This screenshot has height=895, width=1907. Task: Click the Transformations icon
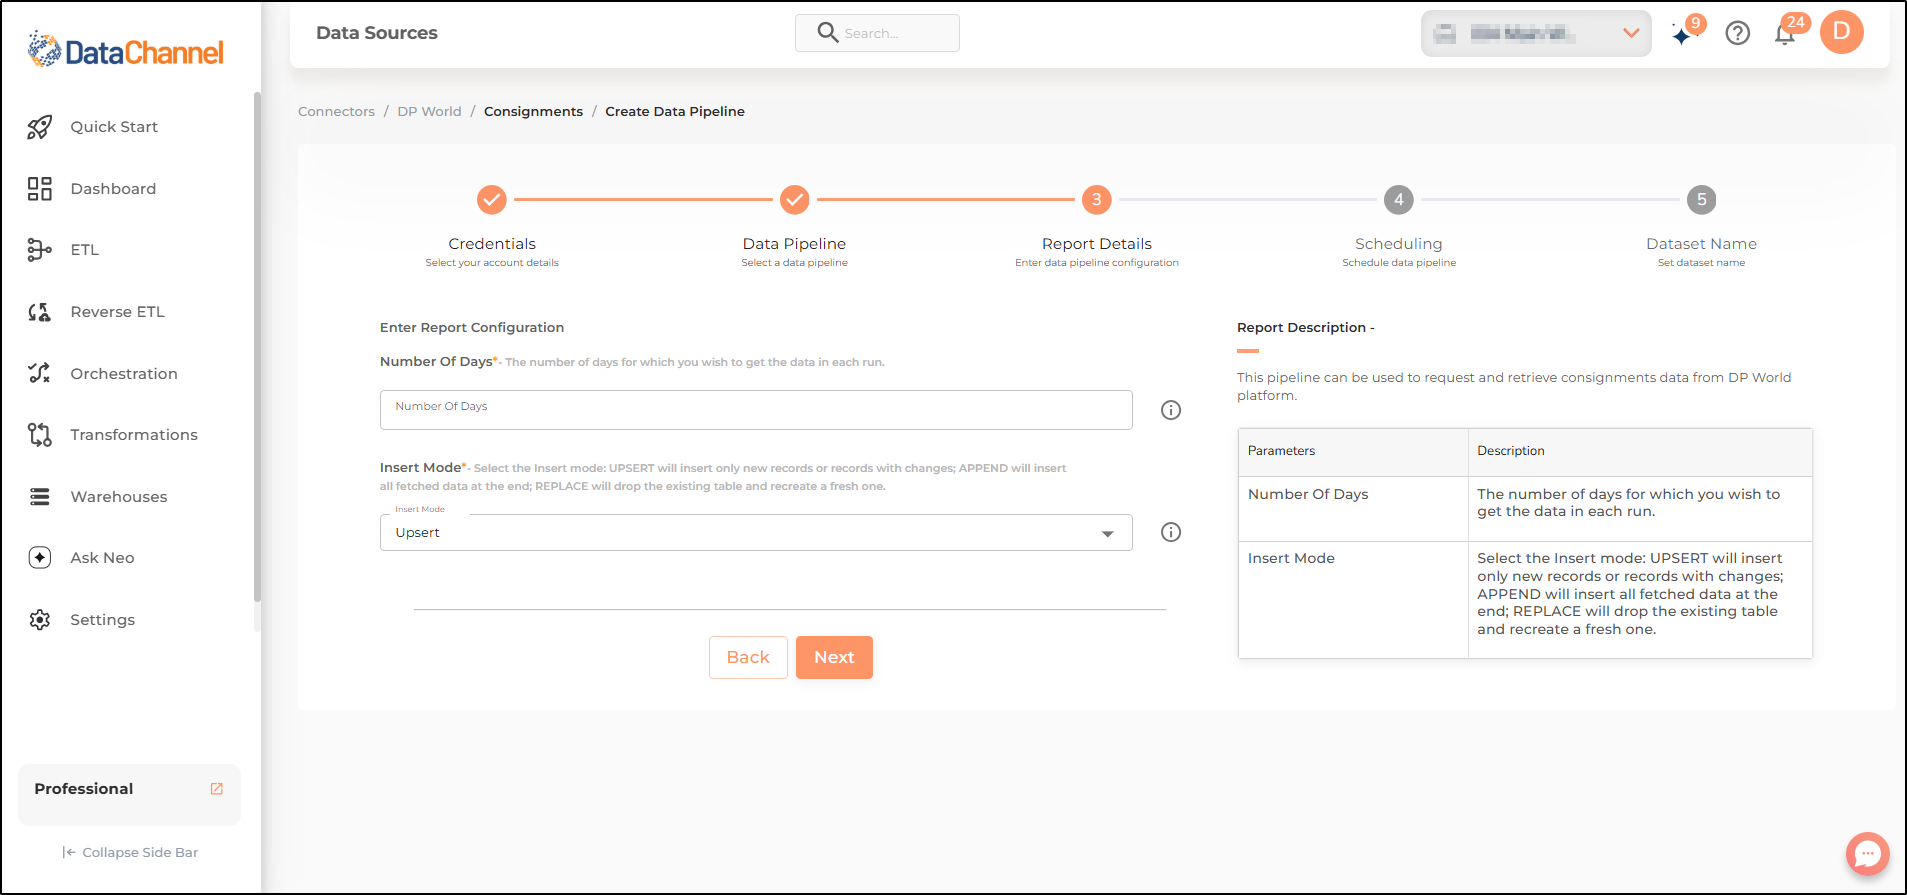point(40,435)
